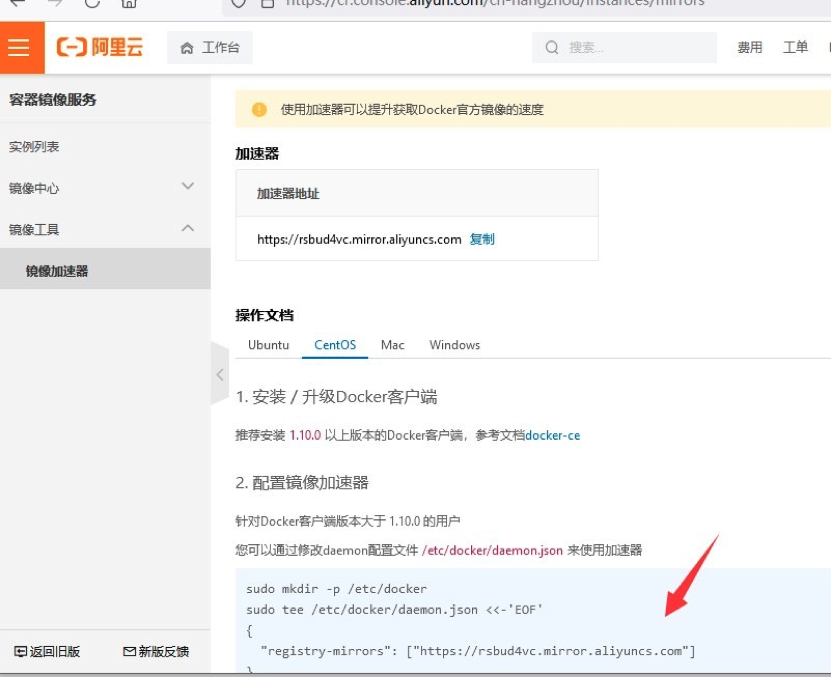Switch to the Mac tab
832x678 pixels.
pos(393,345)
